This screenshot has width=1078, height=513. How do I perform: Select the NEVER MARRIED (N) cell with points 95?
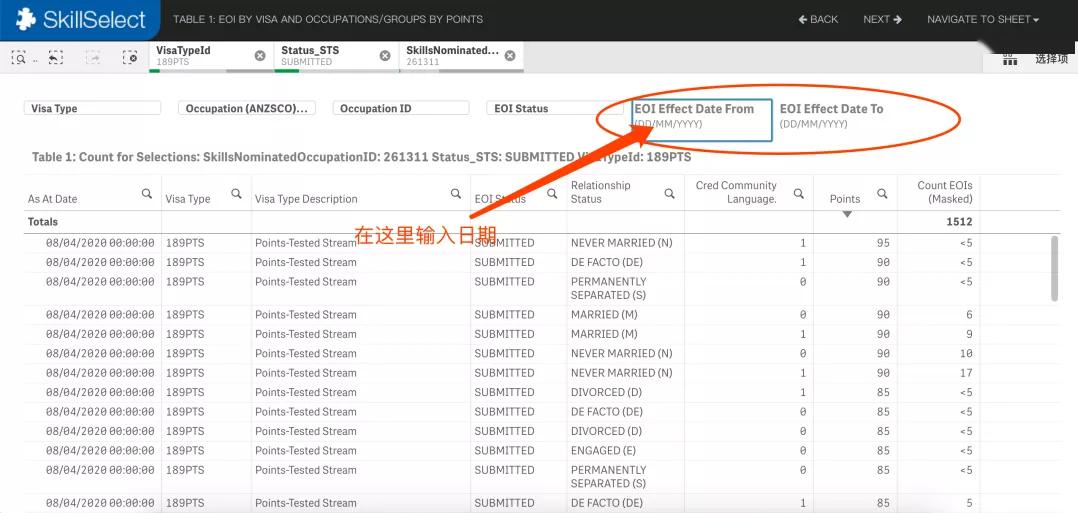coord(622,243)
